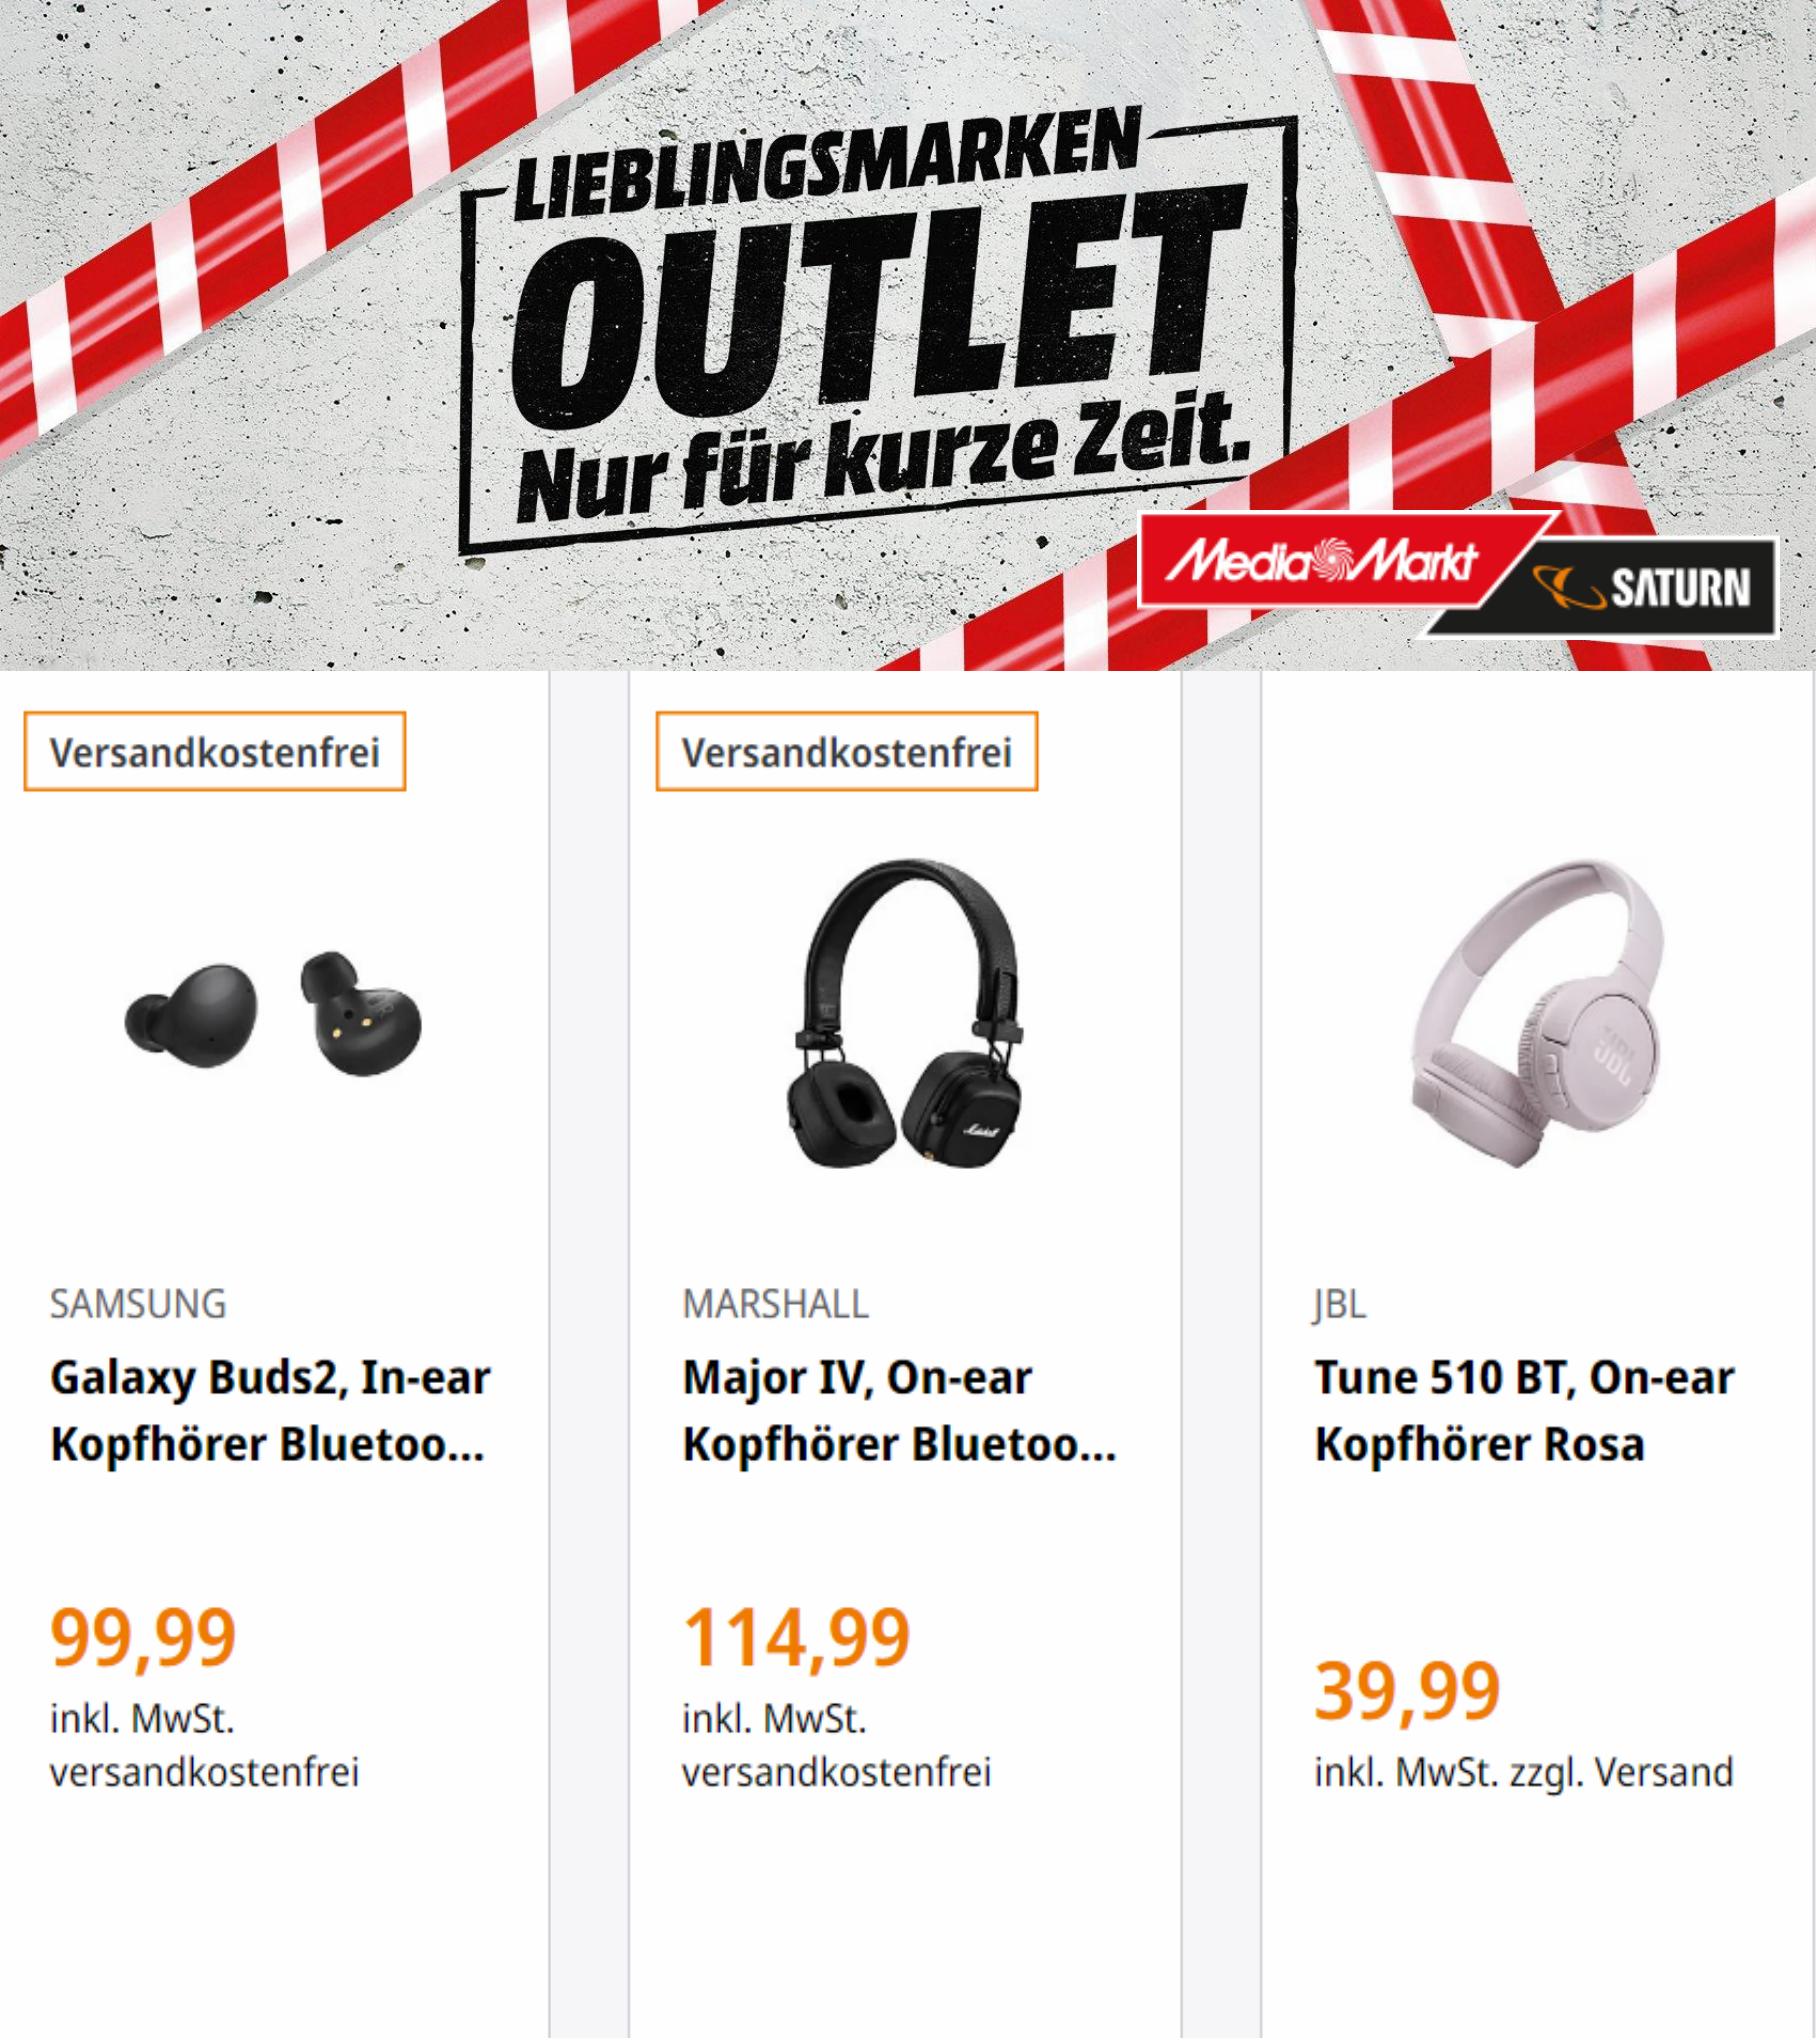The height and width of the screenshot is (2040, 1816).
Task: Click 'inkl. MwSt. zzgl. Versand' shipping note
Action: tap(1523, 1772)
